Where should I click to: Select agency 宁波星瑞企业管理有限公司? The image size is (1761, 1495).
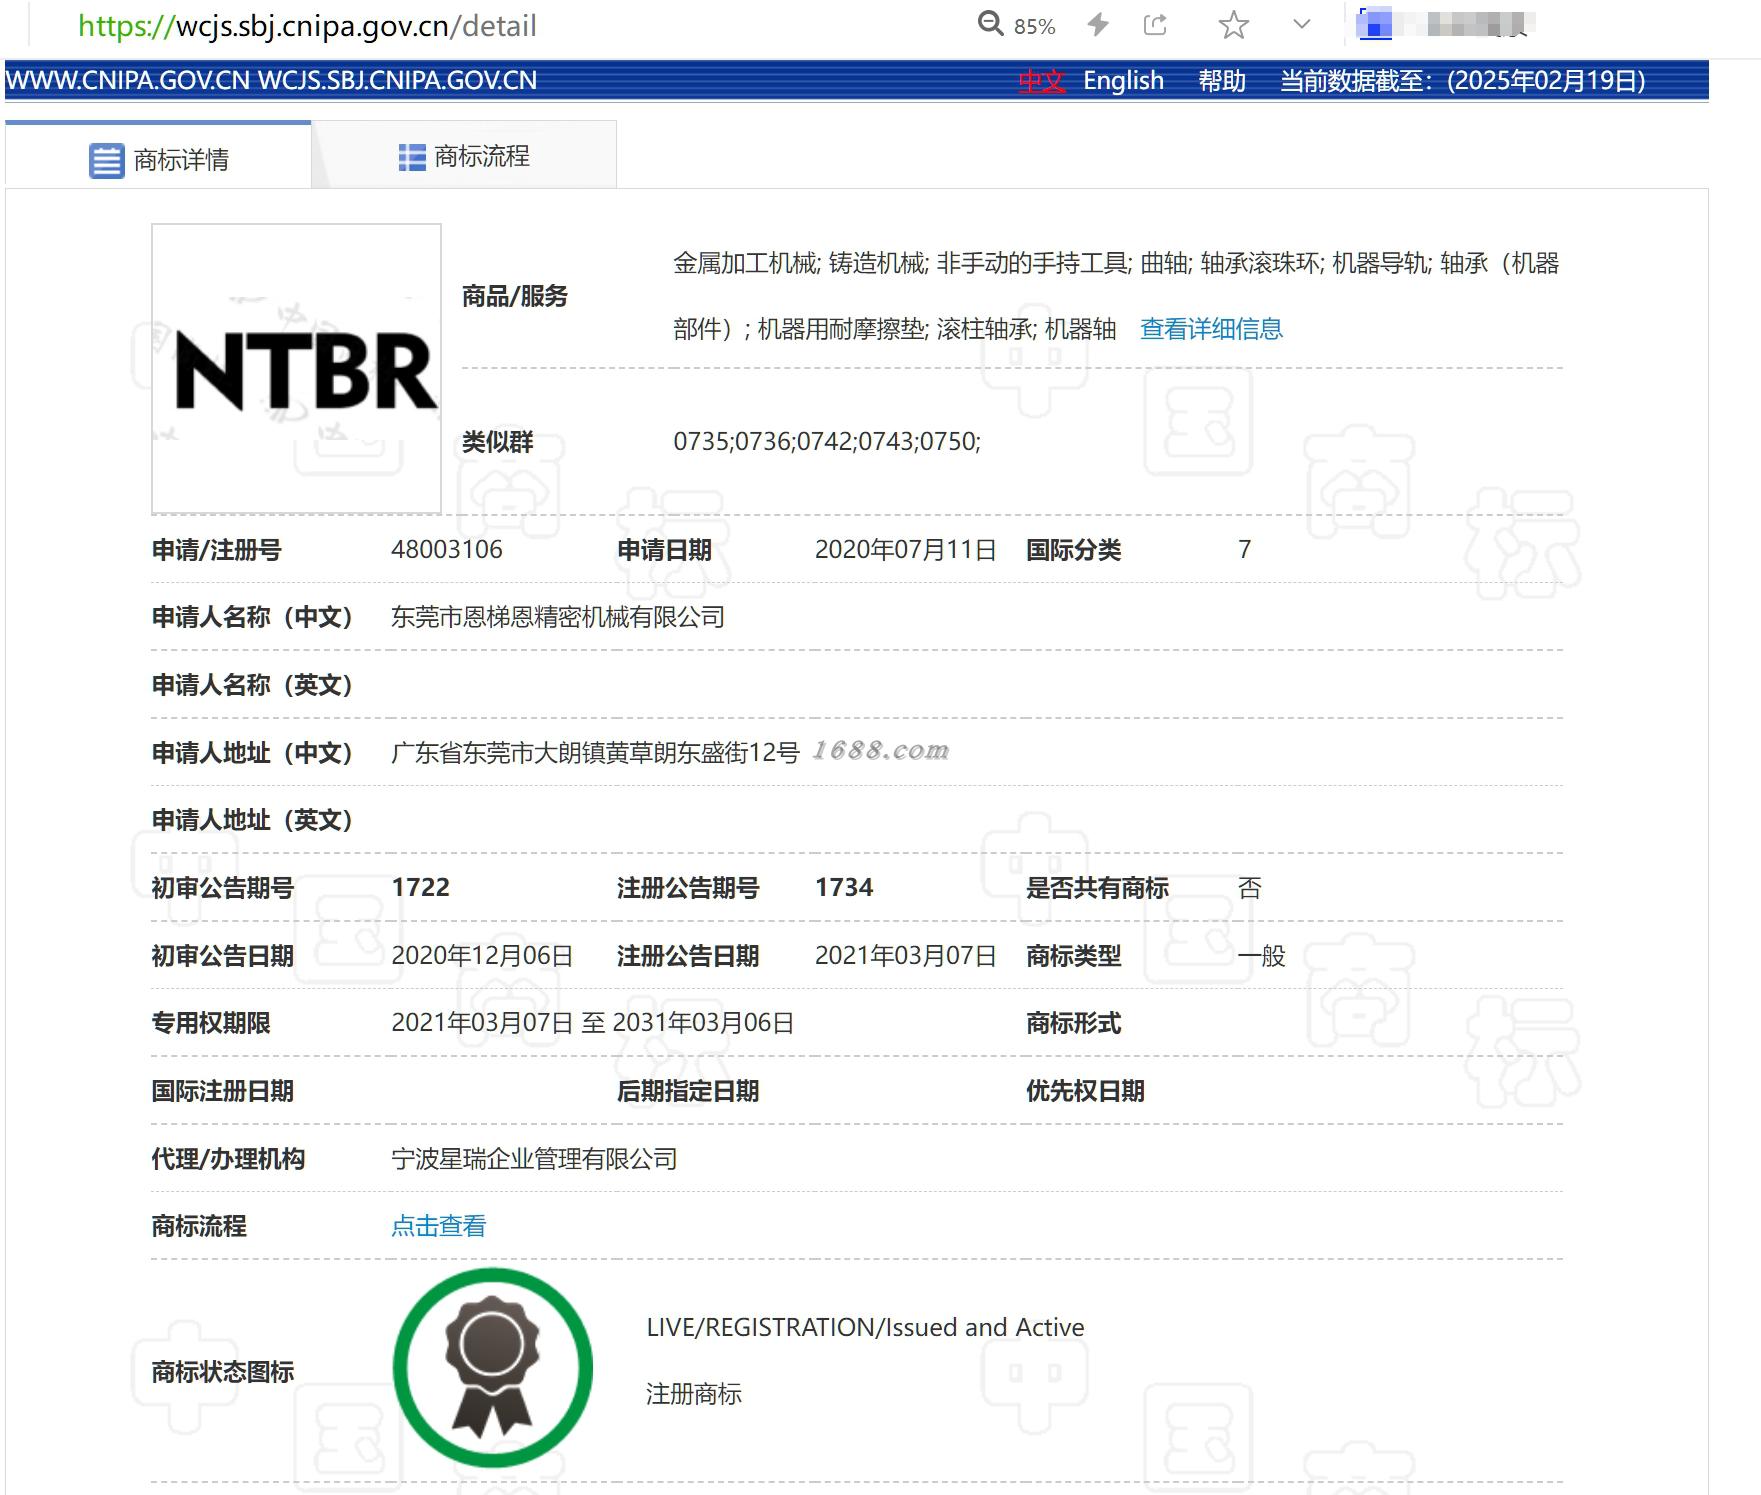coord(534,1159)
